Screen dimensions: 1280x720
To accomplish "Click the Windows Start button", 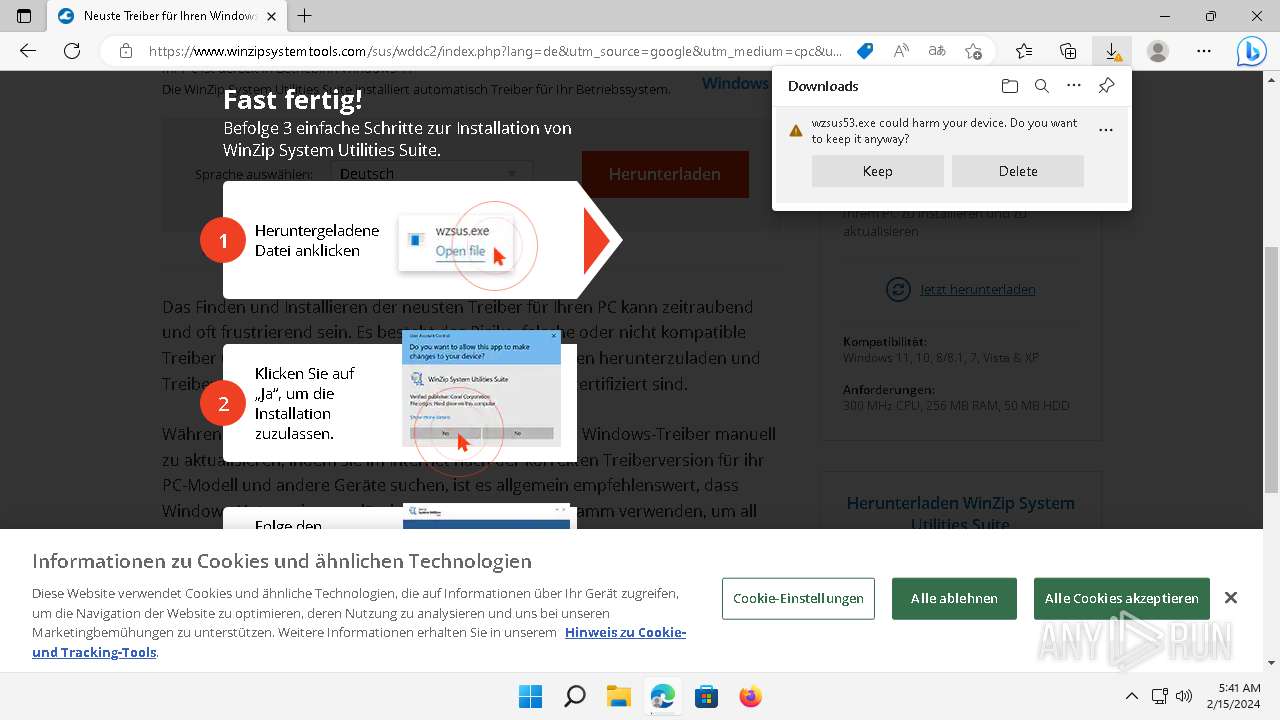I will point(530,696).
